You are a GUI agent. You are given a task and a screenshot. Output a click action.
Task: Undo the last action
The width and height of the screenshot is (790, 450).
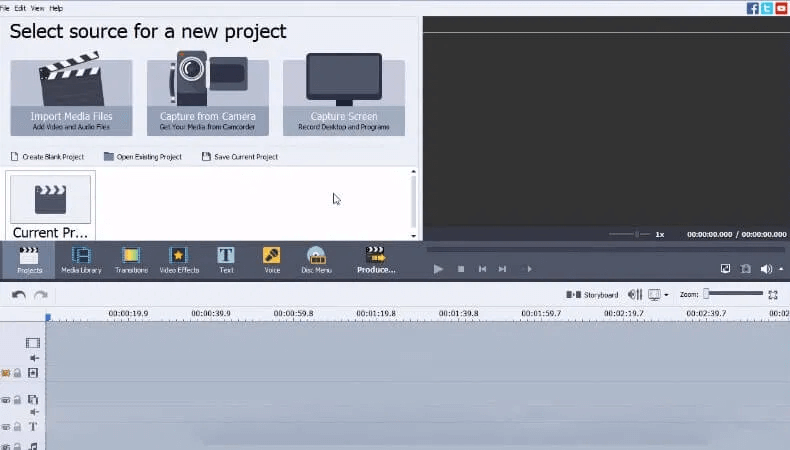[19, 295]
